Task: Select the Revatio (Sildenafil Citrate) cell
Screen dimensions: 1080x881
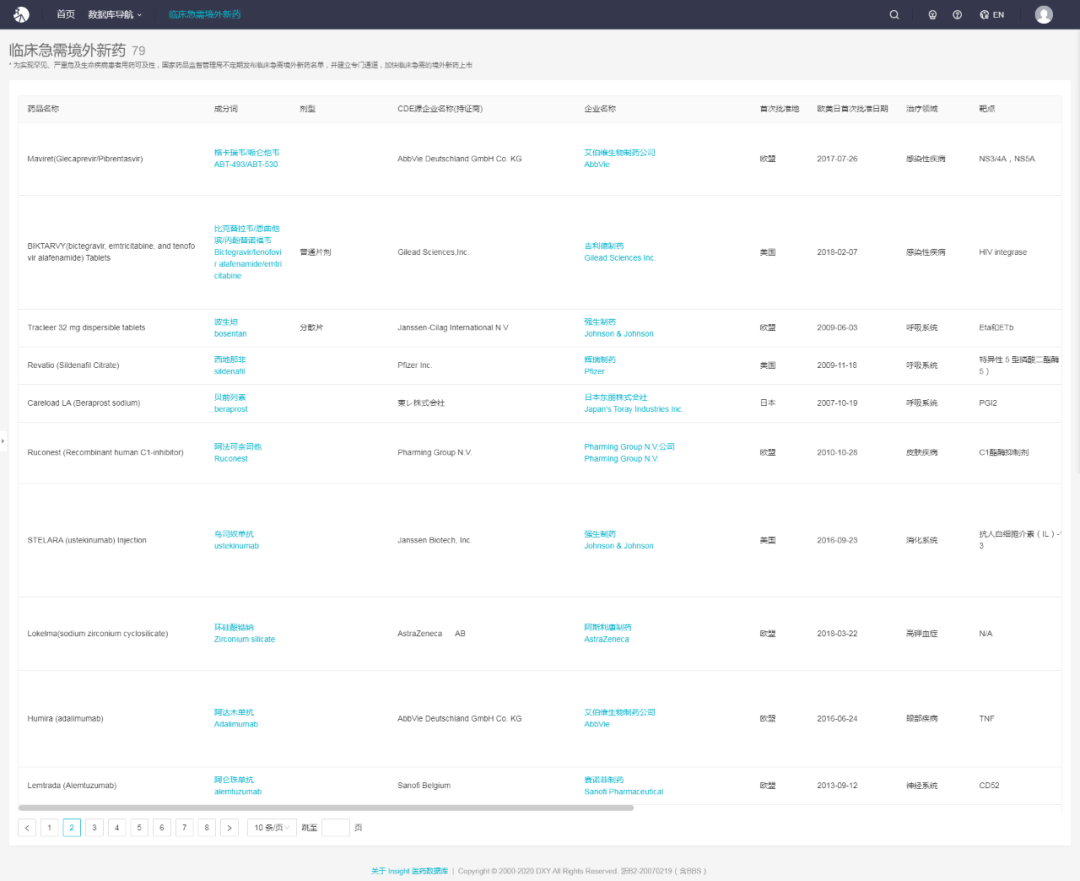Action: point(73,366)
